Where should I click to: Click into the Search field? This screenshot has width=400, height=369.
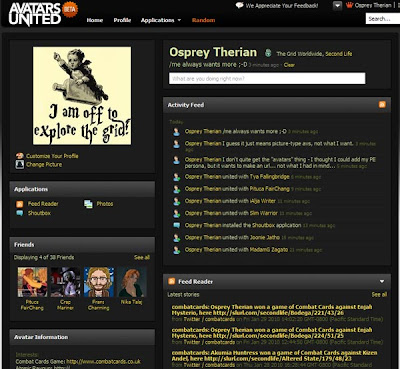click(x=383, y=19)
